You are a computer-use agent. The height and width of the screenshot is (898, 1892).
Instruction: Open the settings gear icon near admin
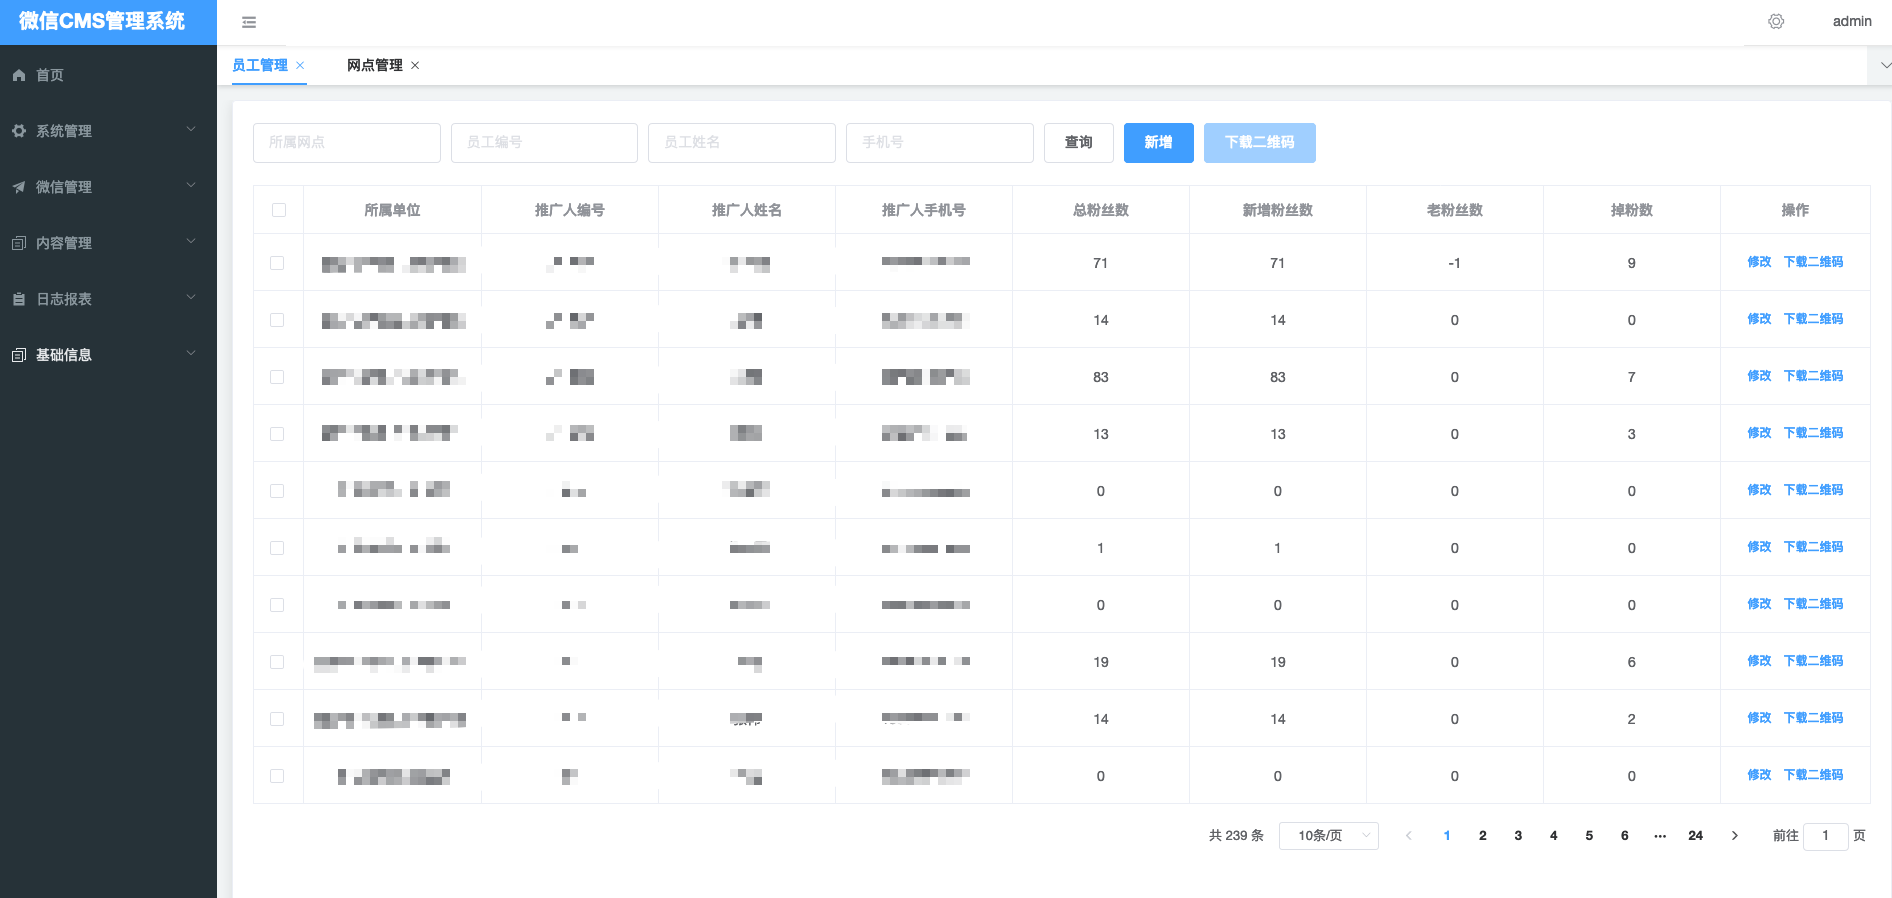1776,21
